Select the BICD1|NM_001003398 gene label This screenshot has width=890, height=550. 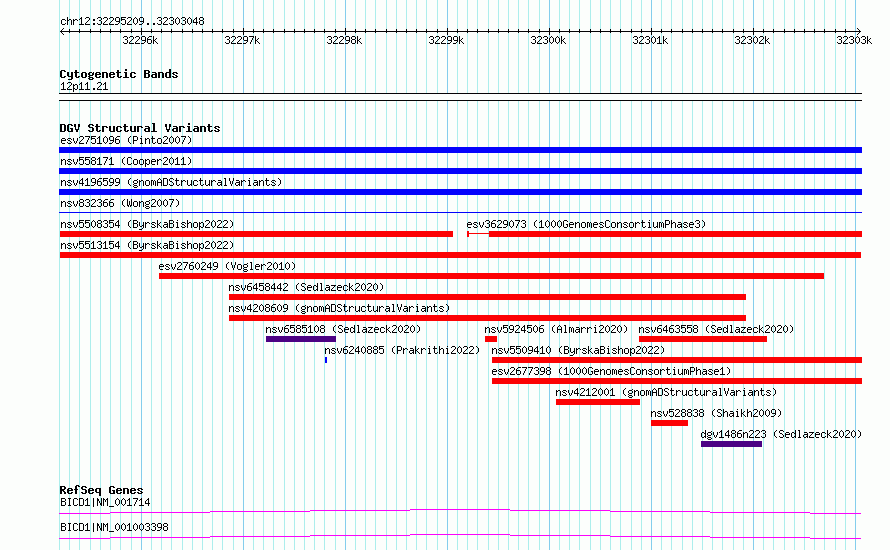pos(114,527)
